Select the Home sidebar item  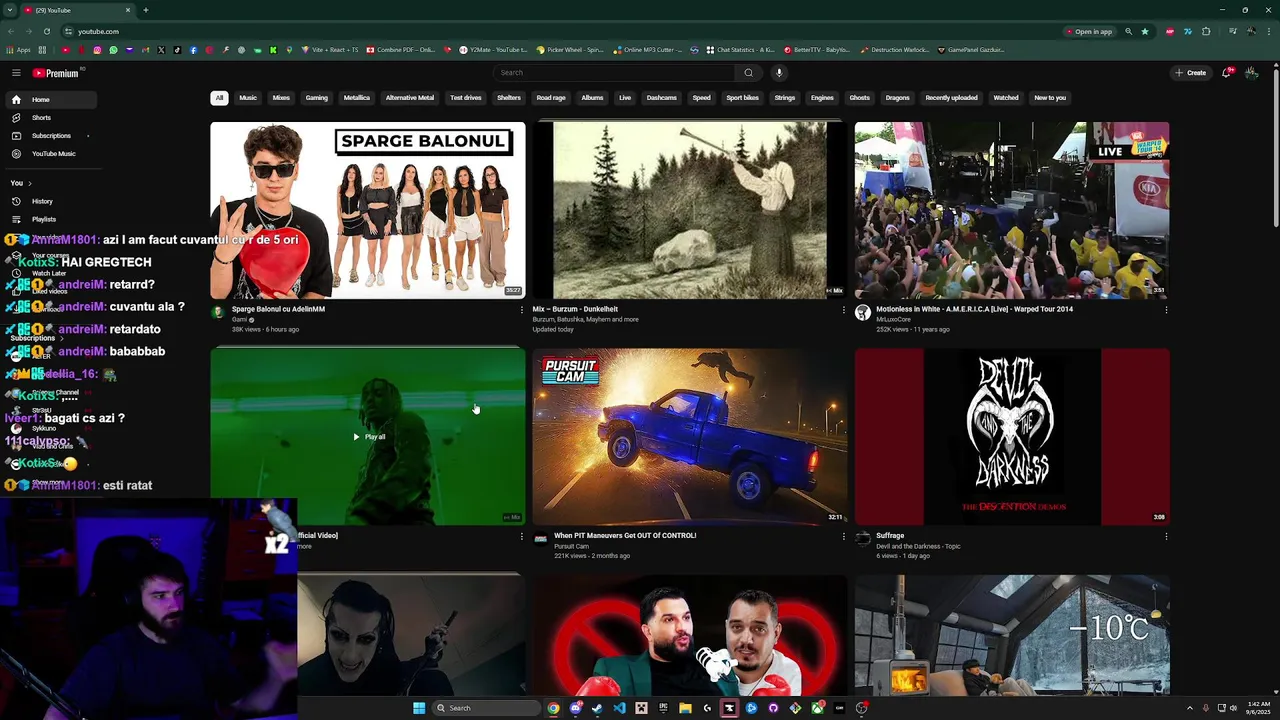point(50,99)
